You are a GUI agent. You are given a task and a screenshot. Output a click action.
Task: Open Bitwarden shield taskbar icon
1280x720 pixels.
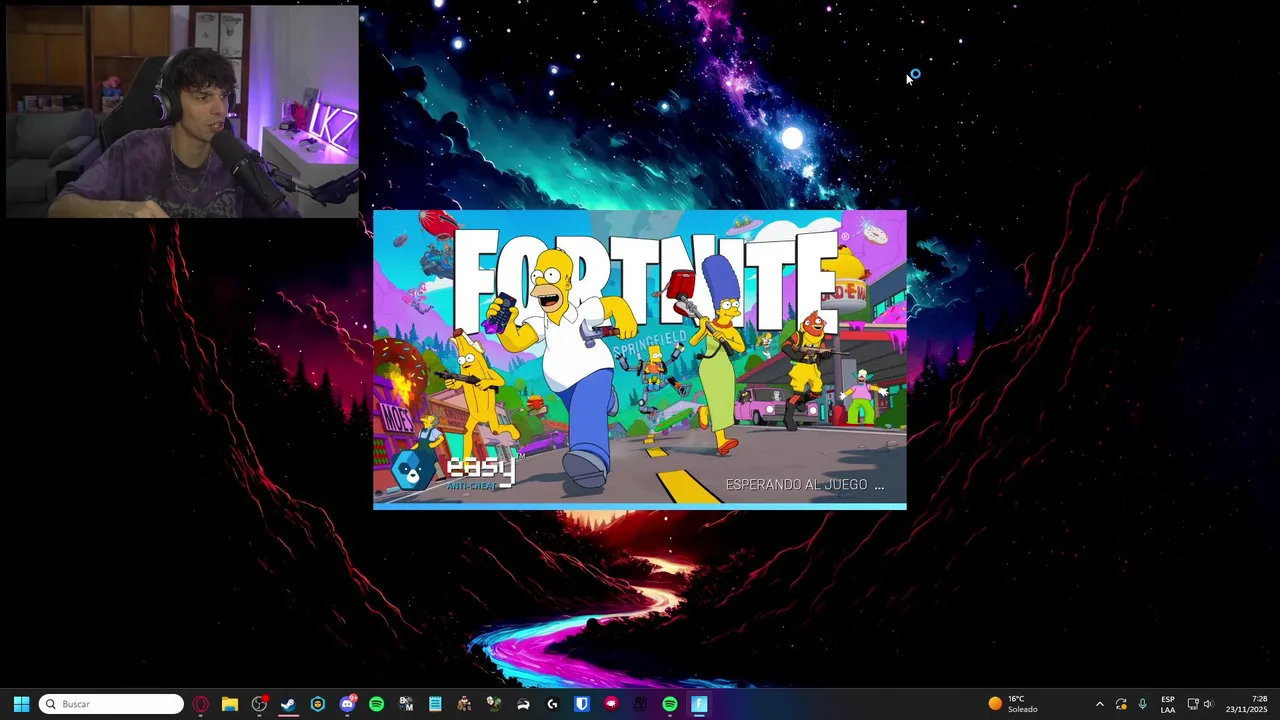pos(582,704)
